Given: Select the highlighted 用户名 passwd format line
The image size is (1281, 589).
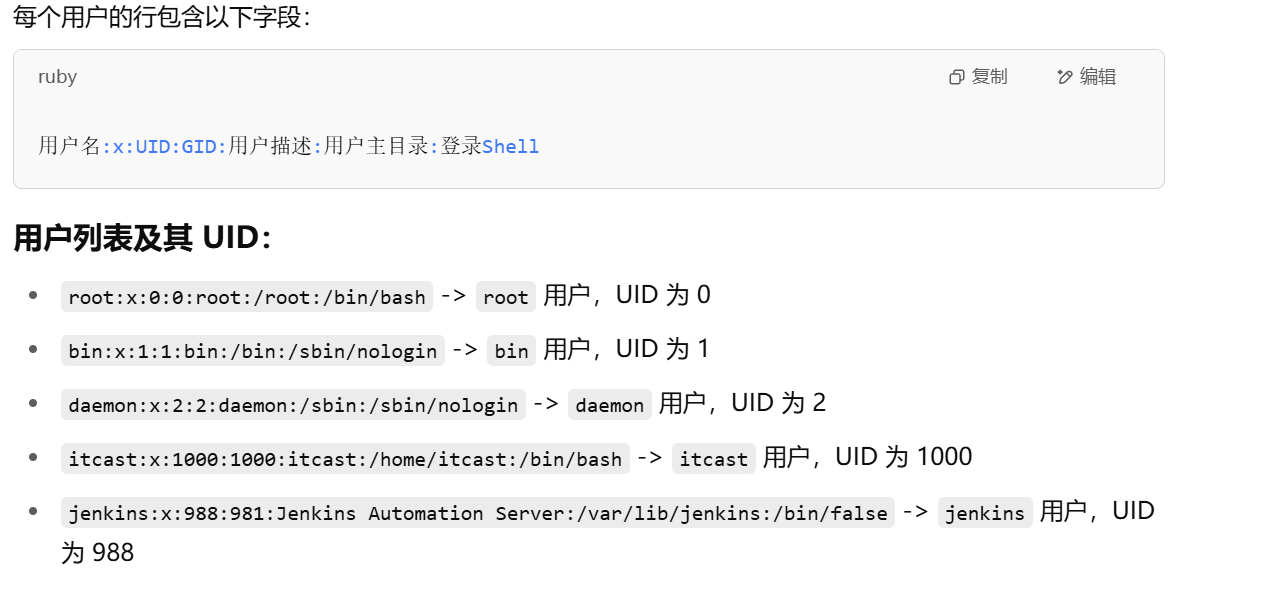Looking at the screenshot, I should coord(287,146).
